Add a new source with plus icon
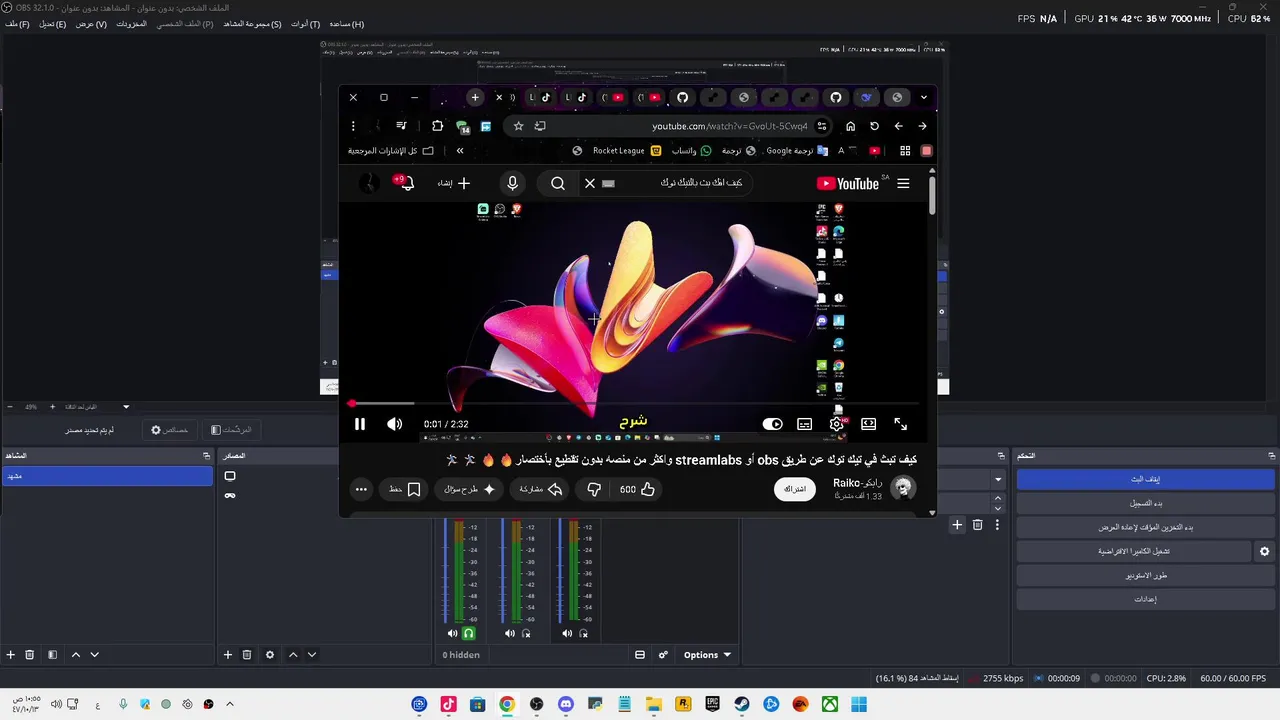The height and width of the screenshot is (720, 1280). 228,655
